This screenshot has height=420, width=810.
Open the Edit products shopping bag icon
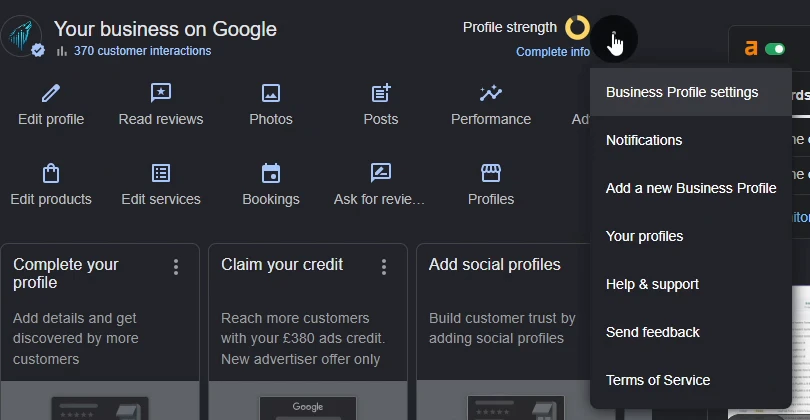[x=51, y=173]
